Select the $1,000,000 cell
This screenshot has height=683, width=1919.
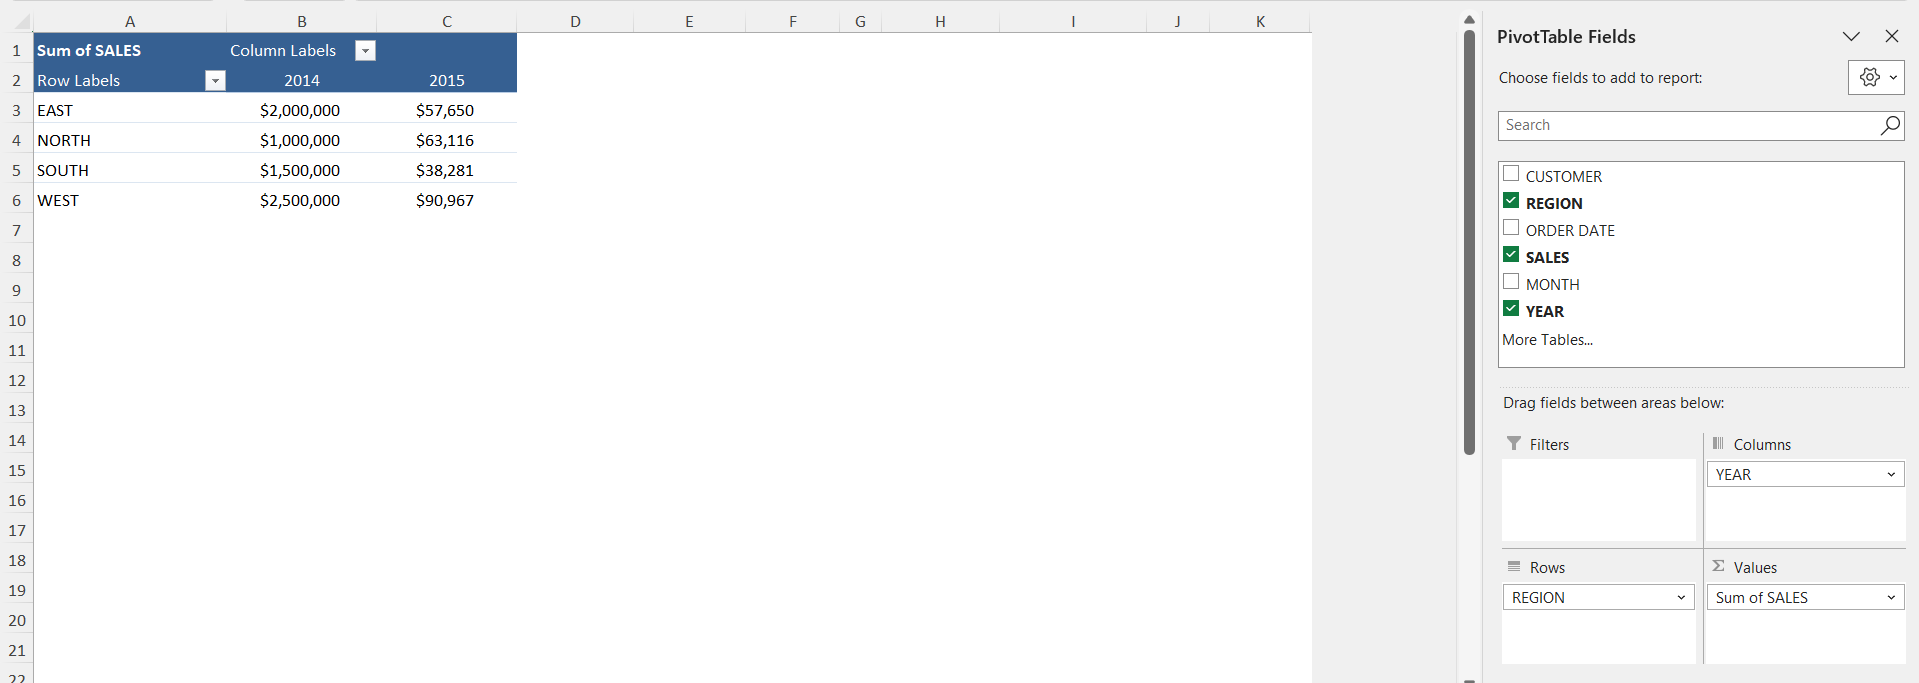302,140
